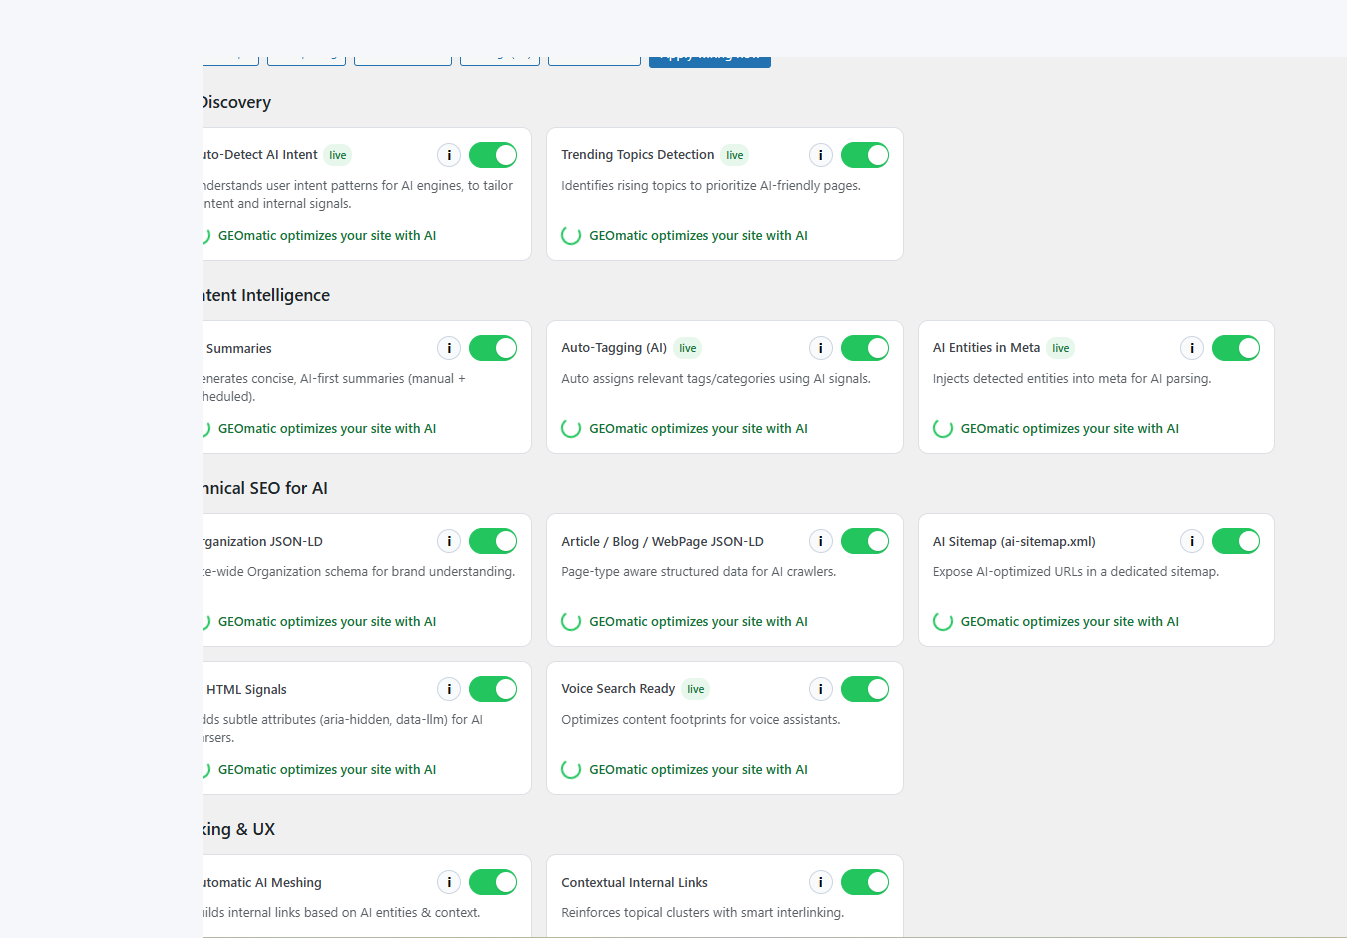
Task: Click GEOmatic status text in Trending Topics card
Action: coord(699,236)
